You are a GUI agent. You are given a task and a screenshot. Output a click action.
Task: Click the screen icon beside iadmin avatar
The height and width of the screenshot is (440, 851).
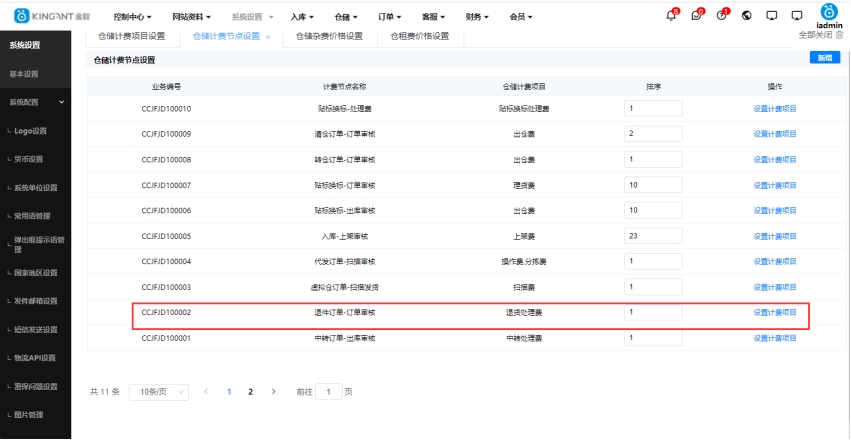[797, 16]
